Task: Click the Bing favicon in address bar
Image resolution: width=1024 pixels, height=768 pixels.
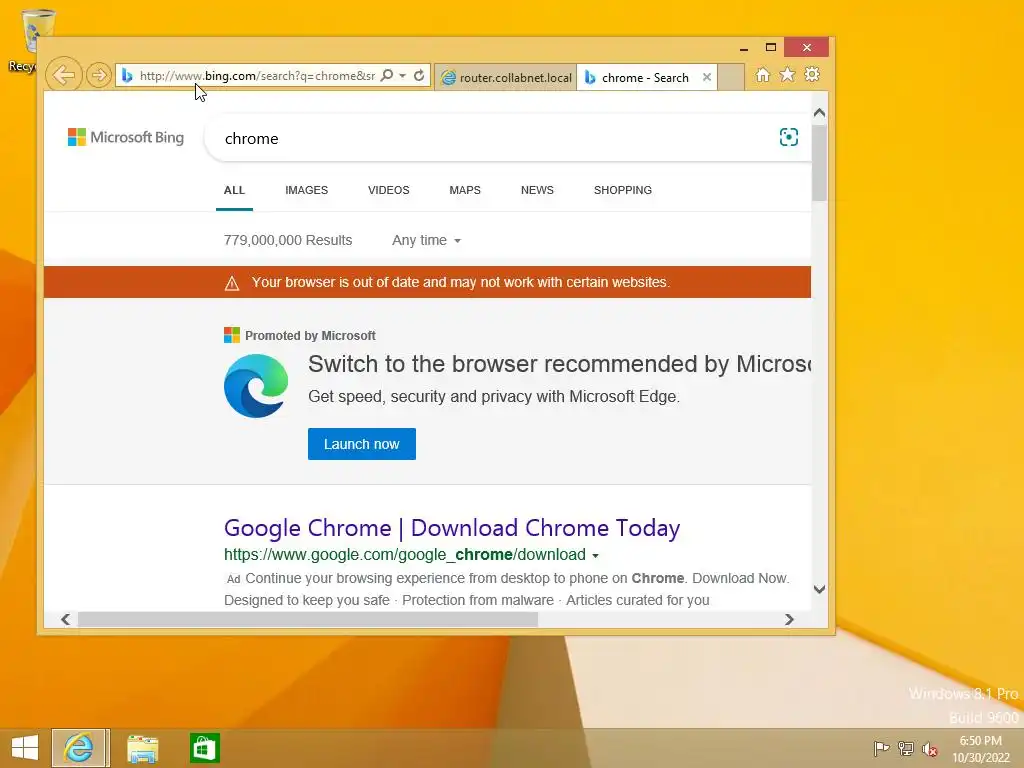Action: [127, 76]
